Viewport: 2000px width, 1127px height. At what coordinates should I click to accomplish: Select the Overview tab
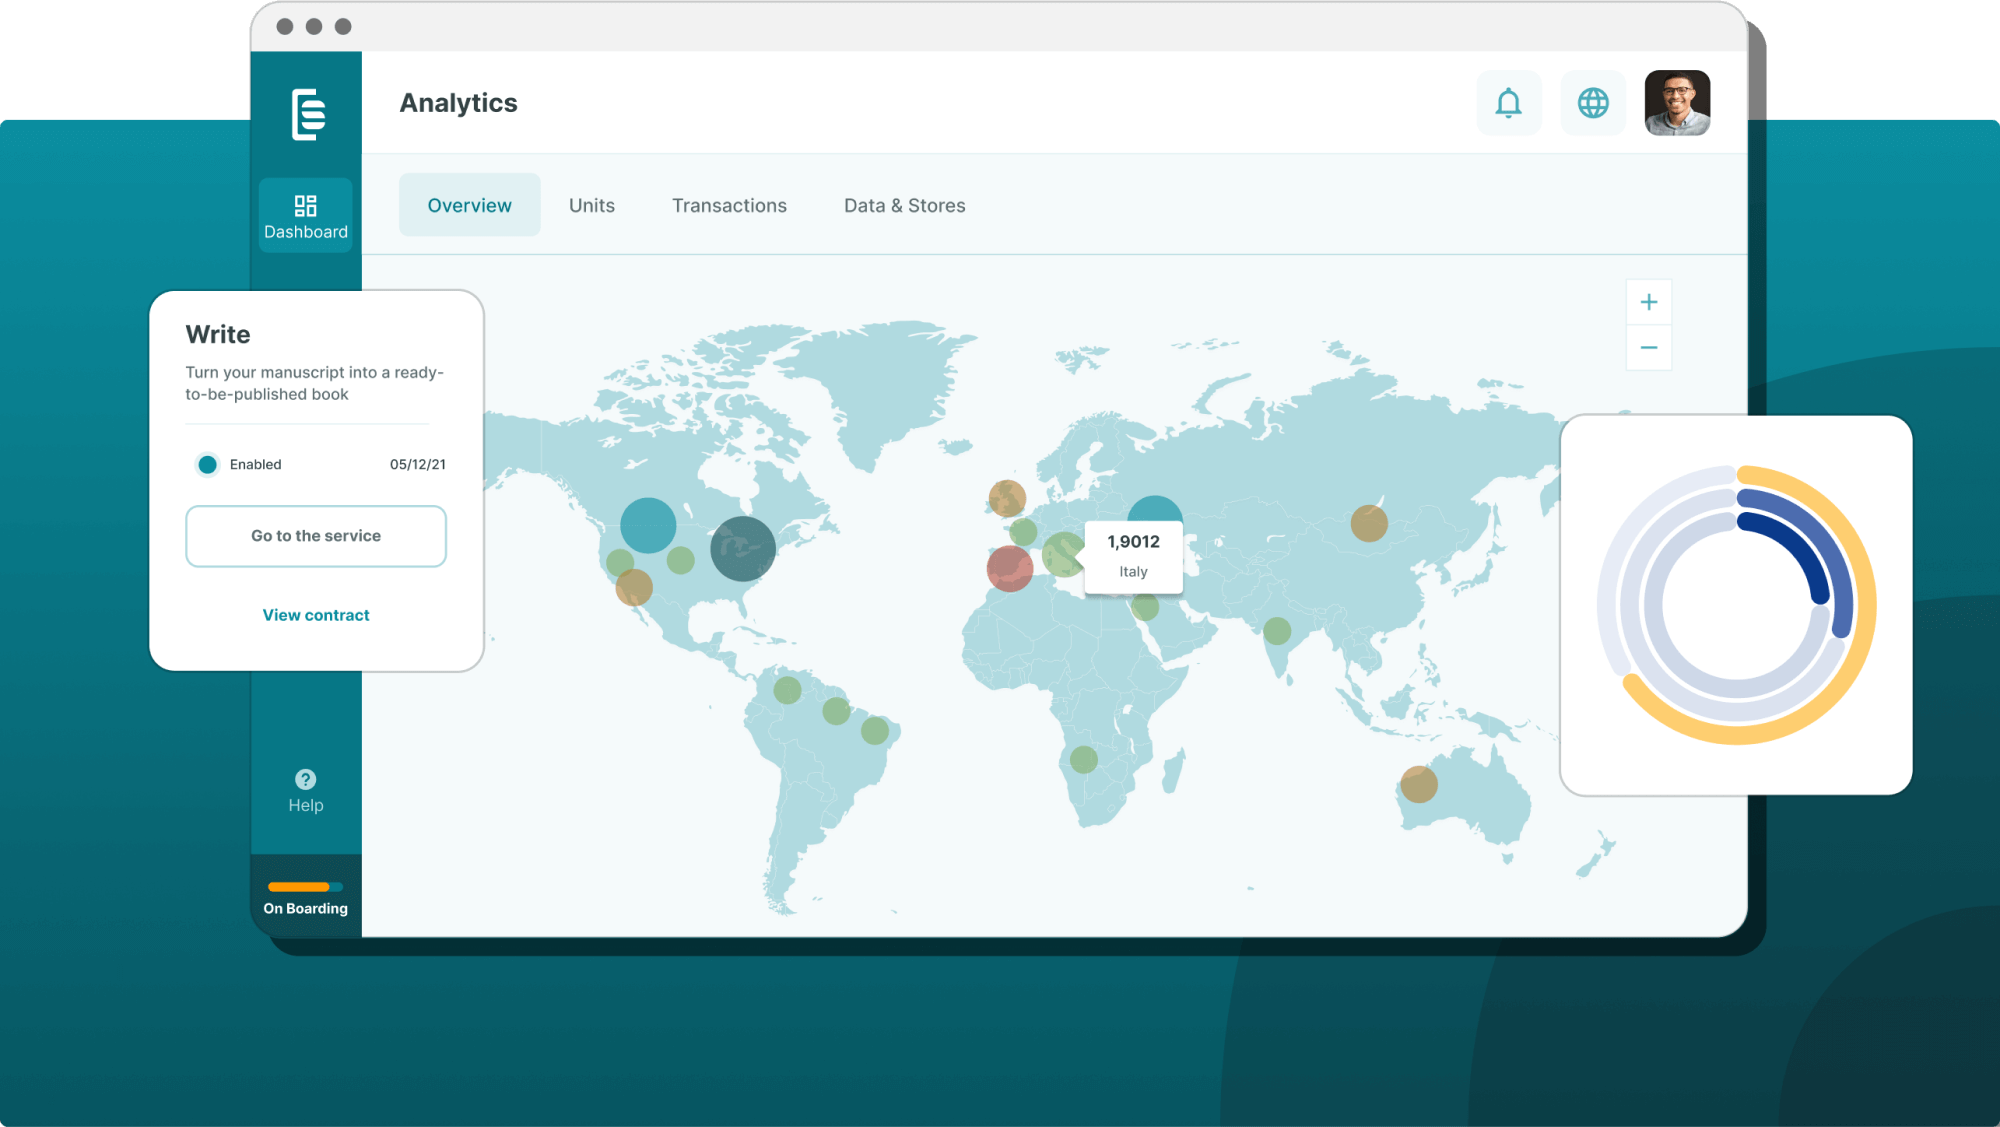[468, 203]
